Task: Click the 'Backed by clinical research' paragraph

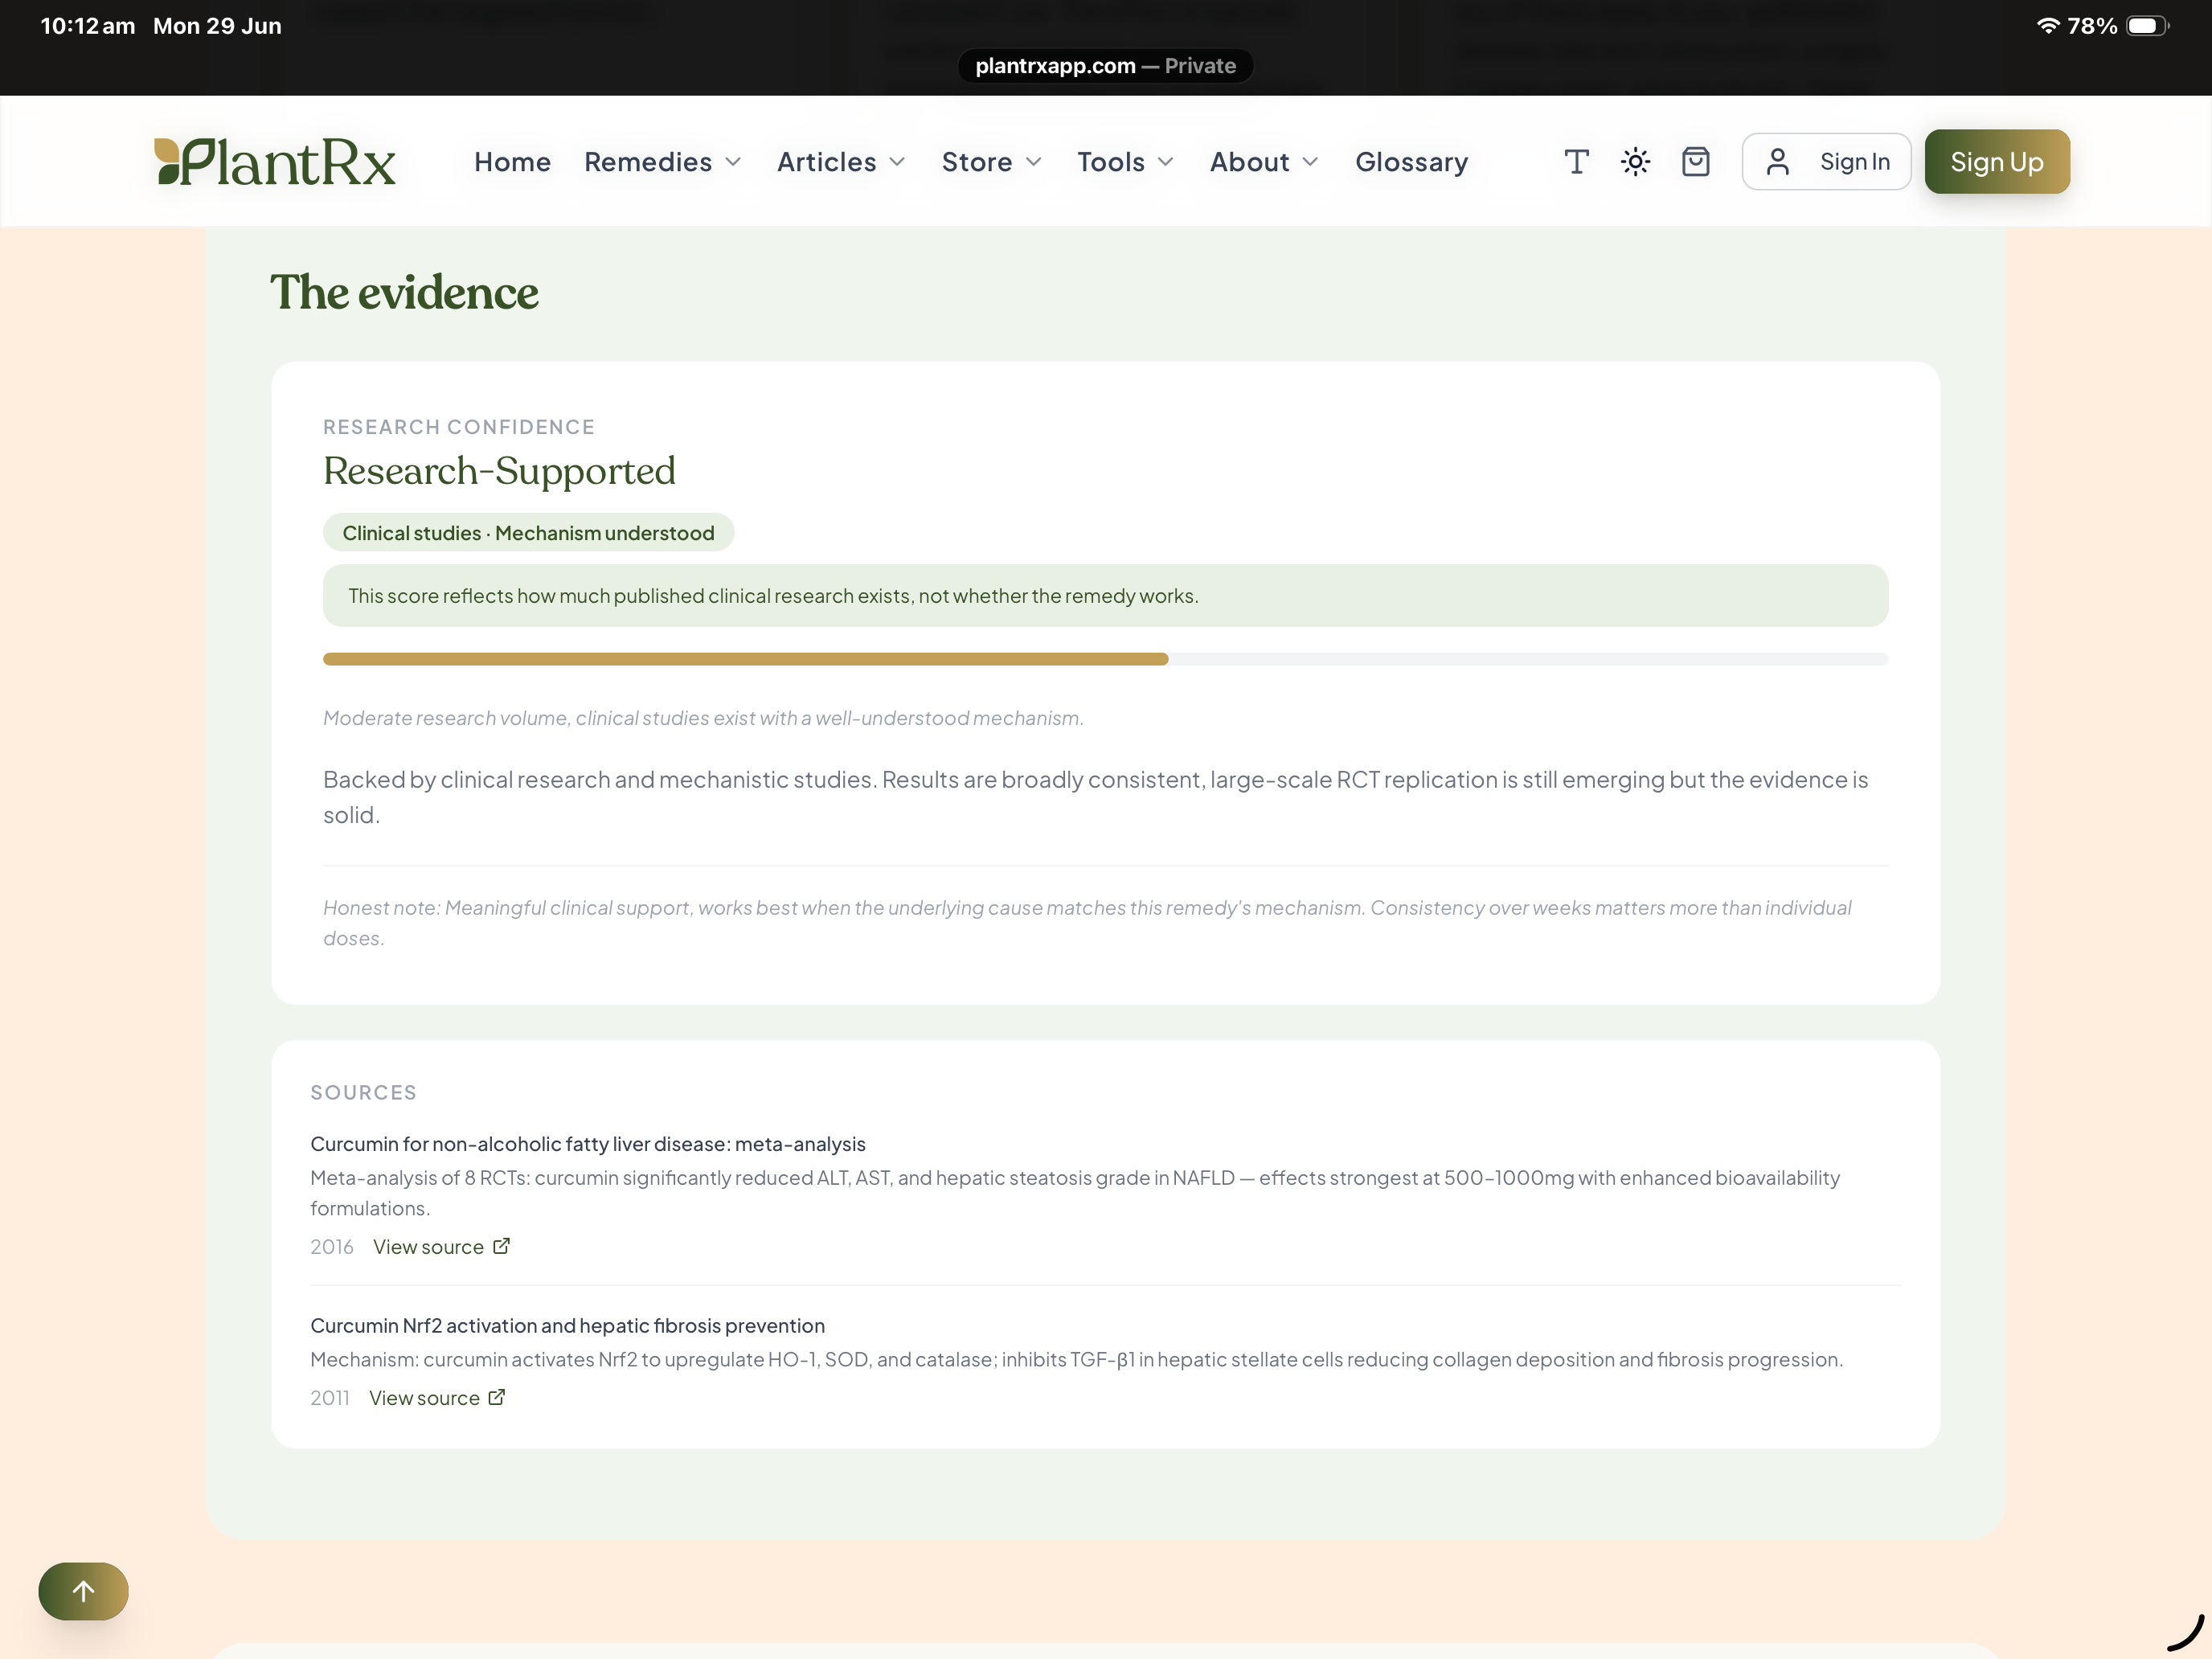Action: coord(1095,797)
